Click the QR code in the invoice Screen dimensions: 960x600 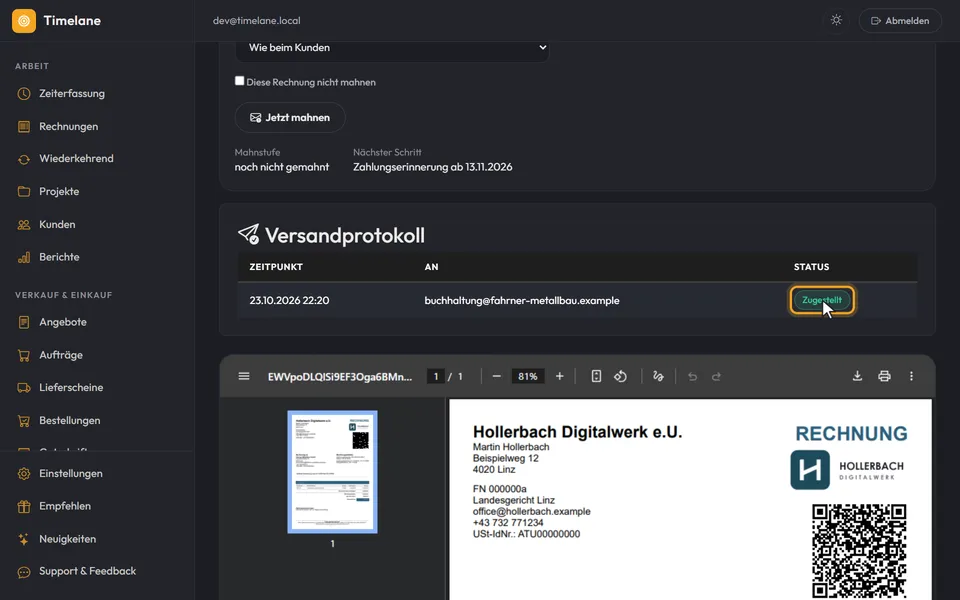pos(859,551)
